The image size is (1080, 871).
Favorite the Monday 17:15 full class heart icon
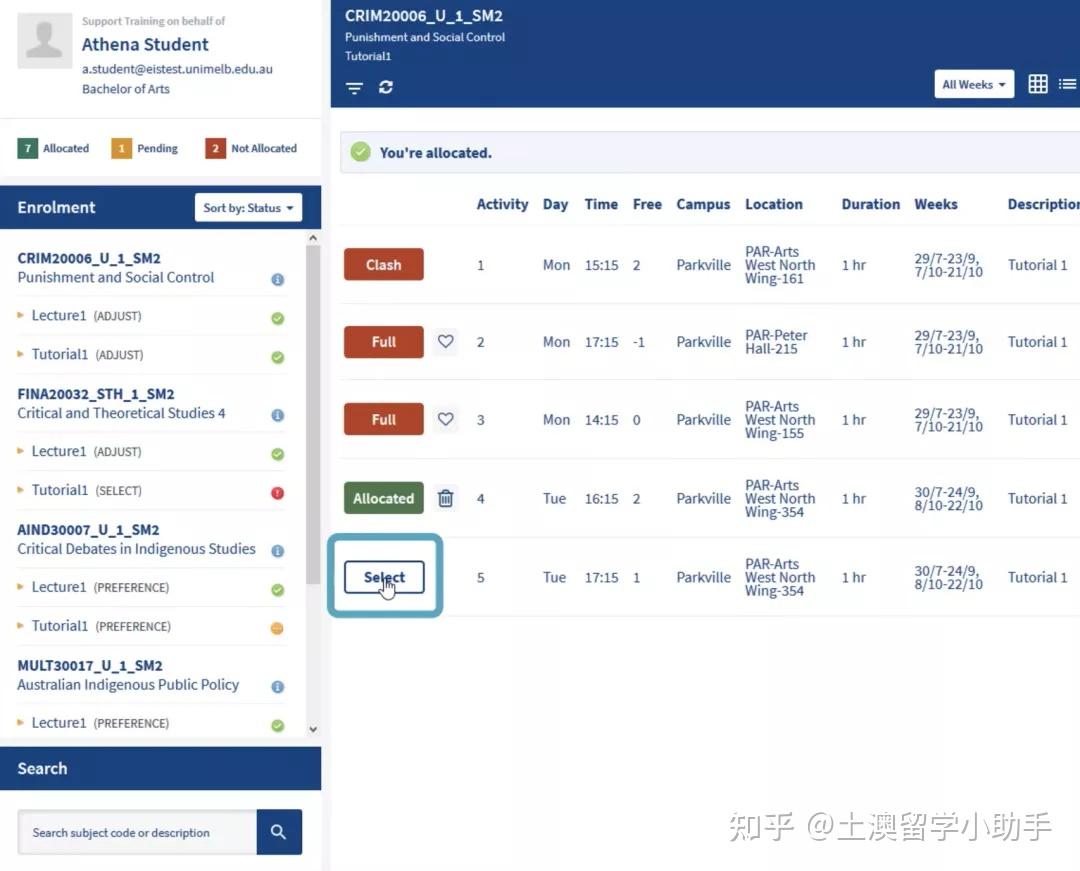[445, 341]
